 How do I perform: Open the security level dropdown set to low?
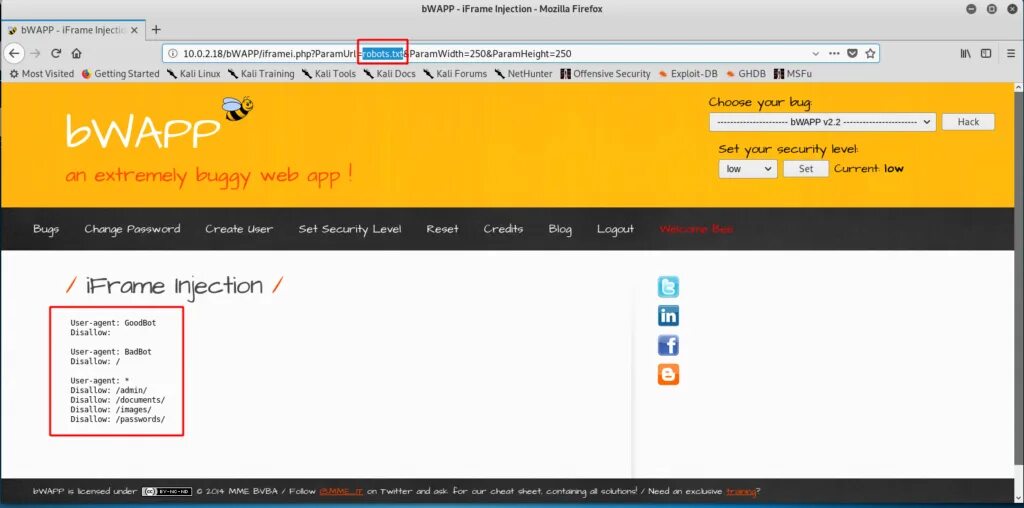pos(748,168)
